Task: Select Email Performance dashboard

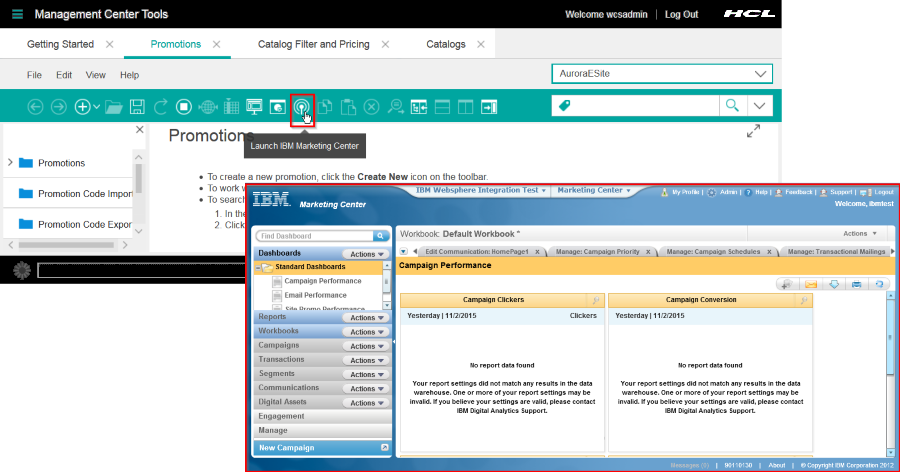Action: (315, 295)
